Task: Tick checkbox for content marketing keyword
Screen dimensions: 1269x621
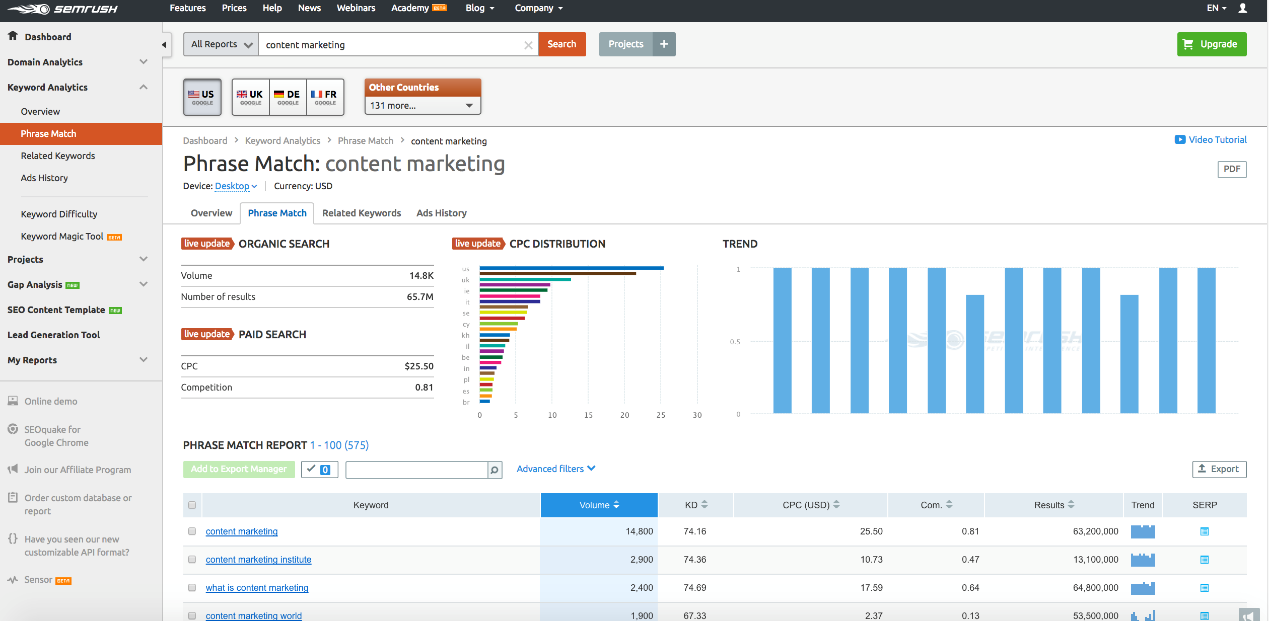Action: 192,532
